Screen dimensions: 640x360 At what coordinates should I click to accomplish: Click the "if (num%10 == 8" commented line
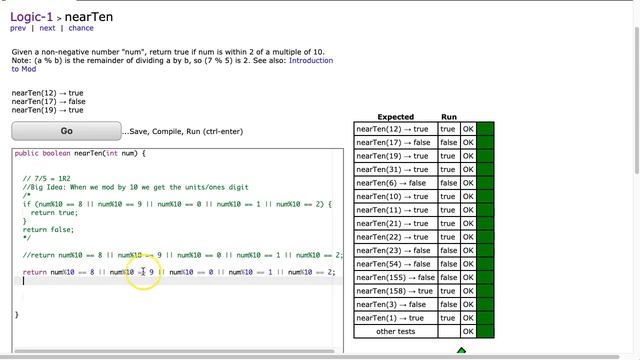coord(177,204)
